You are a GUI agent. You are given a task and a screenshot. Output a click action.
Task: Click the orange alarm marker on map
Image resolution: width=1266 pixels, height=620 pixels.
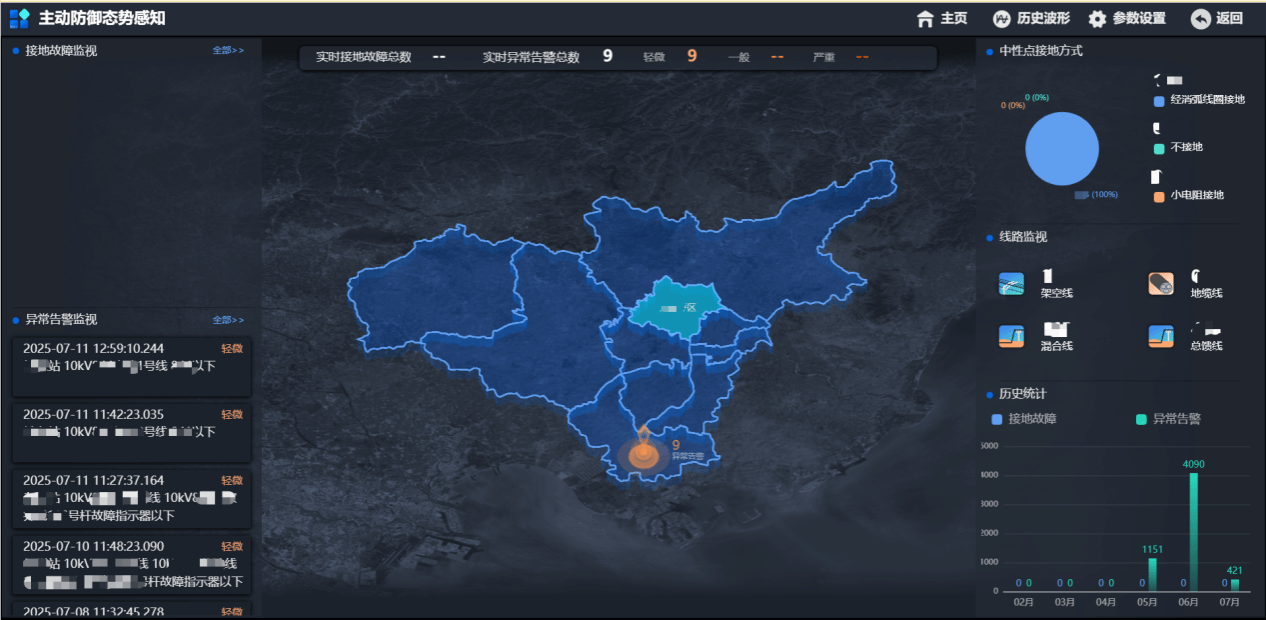pos(644,455)
